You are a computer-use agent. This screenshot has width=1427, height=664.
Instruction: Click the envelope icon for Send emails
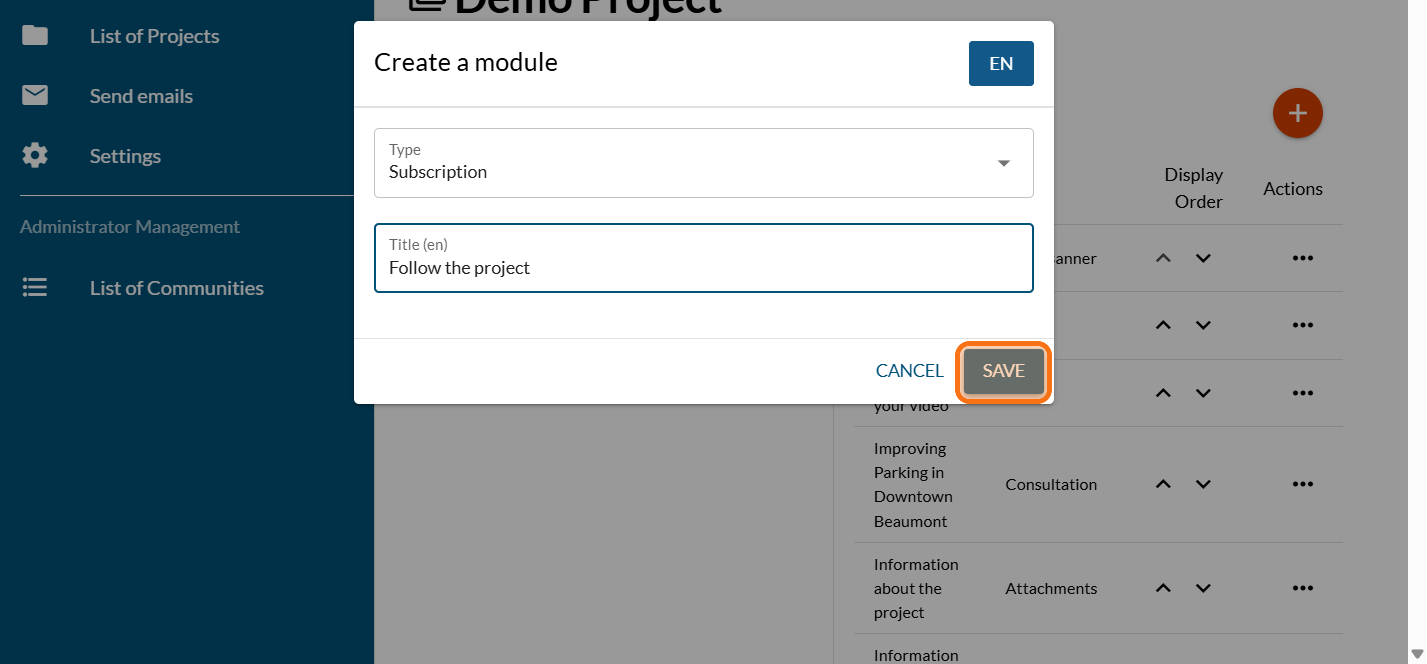click(x=35, y=96)
